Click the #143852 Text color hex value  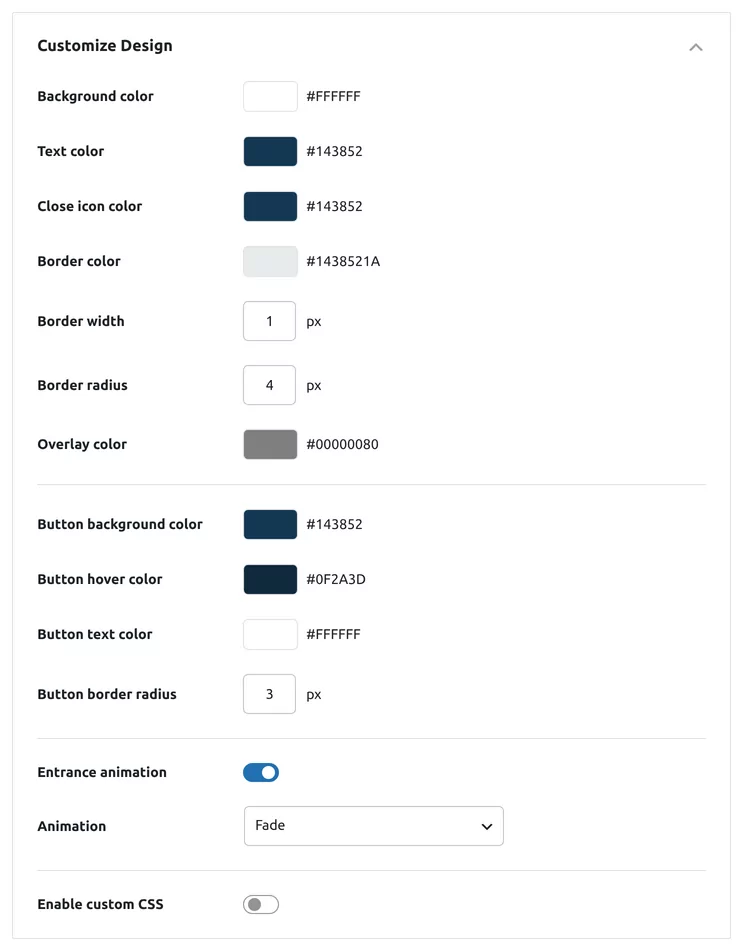tap(334, 152)
